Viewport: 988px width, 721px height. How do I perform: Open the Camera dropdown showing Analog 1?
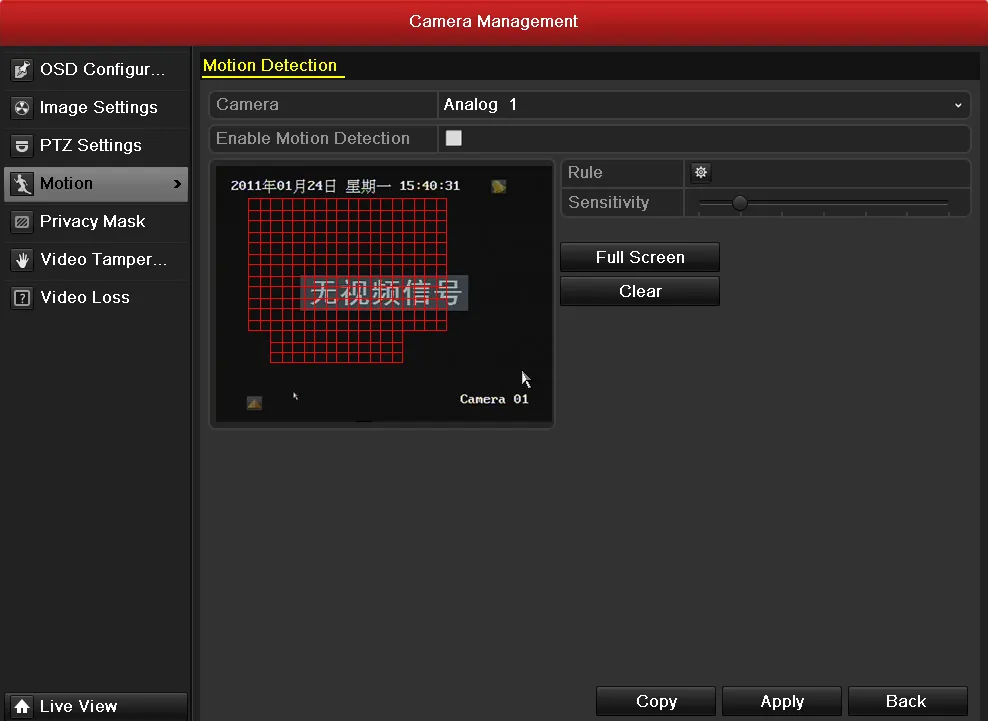704,105
